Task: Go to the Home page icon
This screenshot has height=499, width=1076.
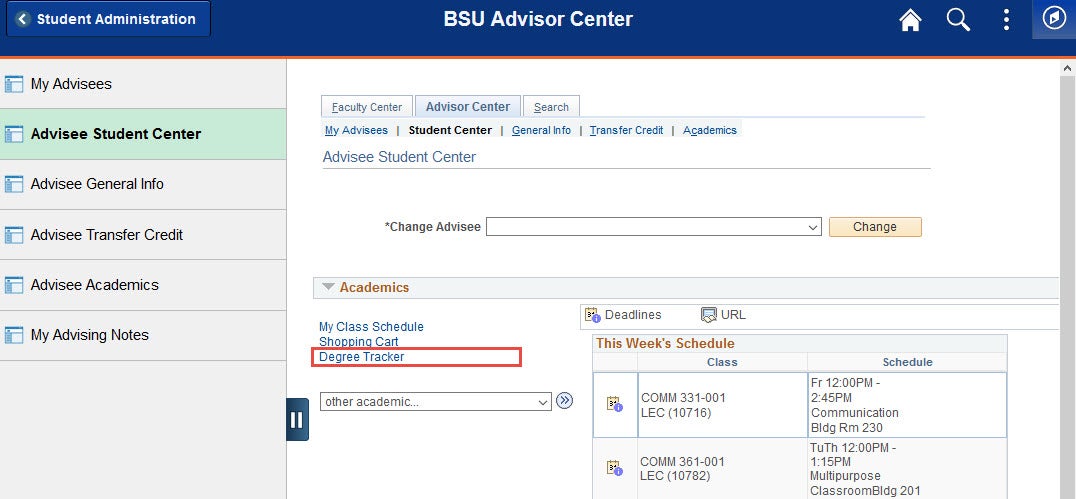Action: [x=910, y=20]
